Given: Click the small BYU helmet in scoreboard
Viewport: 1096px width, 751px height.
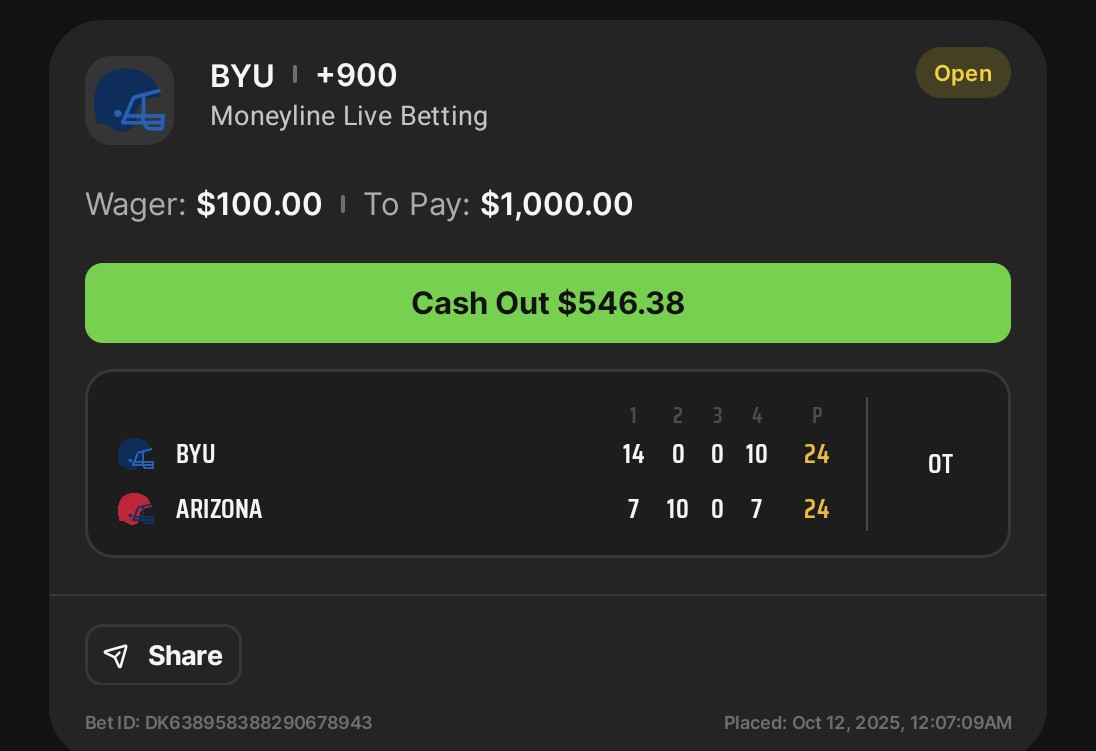Looking at the screenshot, I should pos(136,455).
